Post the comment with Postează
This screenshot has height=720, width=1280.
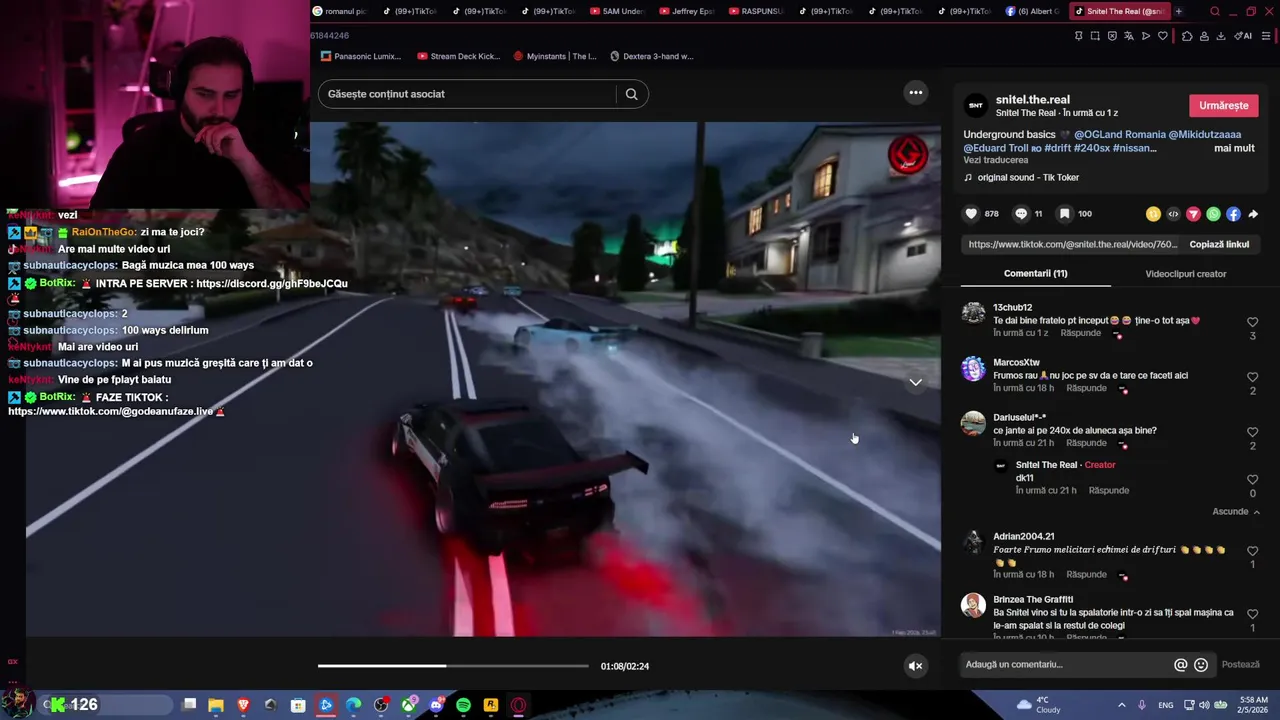(1240, 664)
